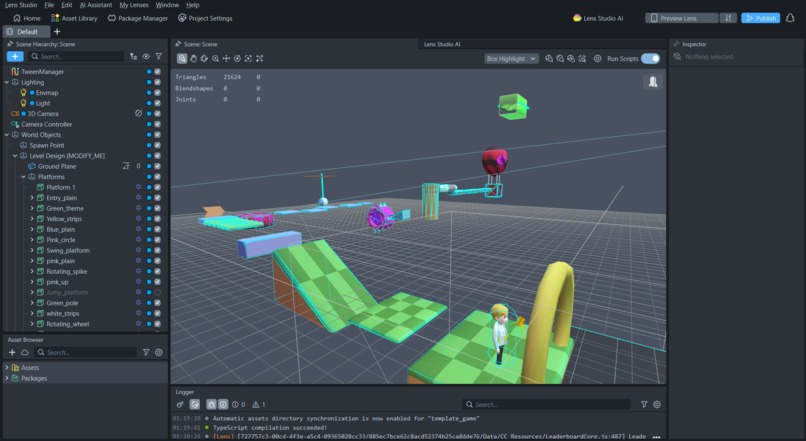Click the Logger search field
This screenshot has width=806, height=441.
click(x=547, y=405)
